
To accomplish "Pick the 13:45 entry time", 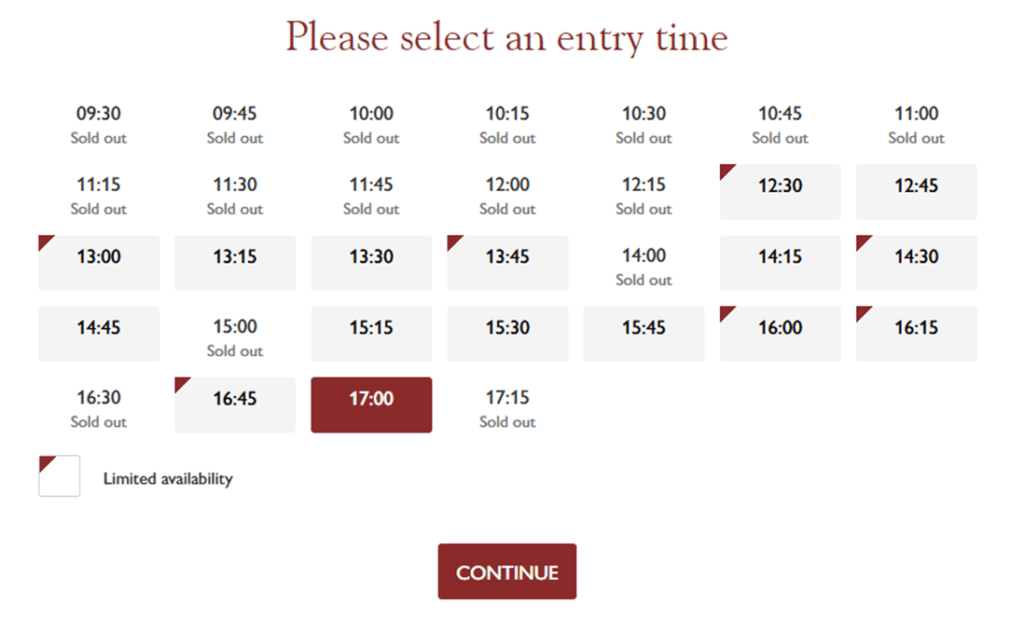I will 507,263.
